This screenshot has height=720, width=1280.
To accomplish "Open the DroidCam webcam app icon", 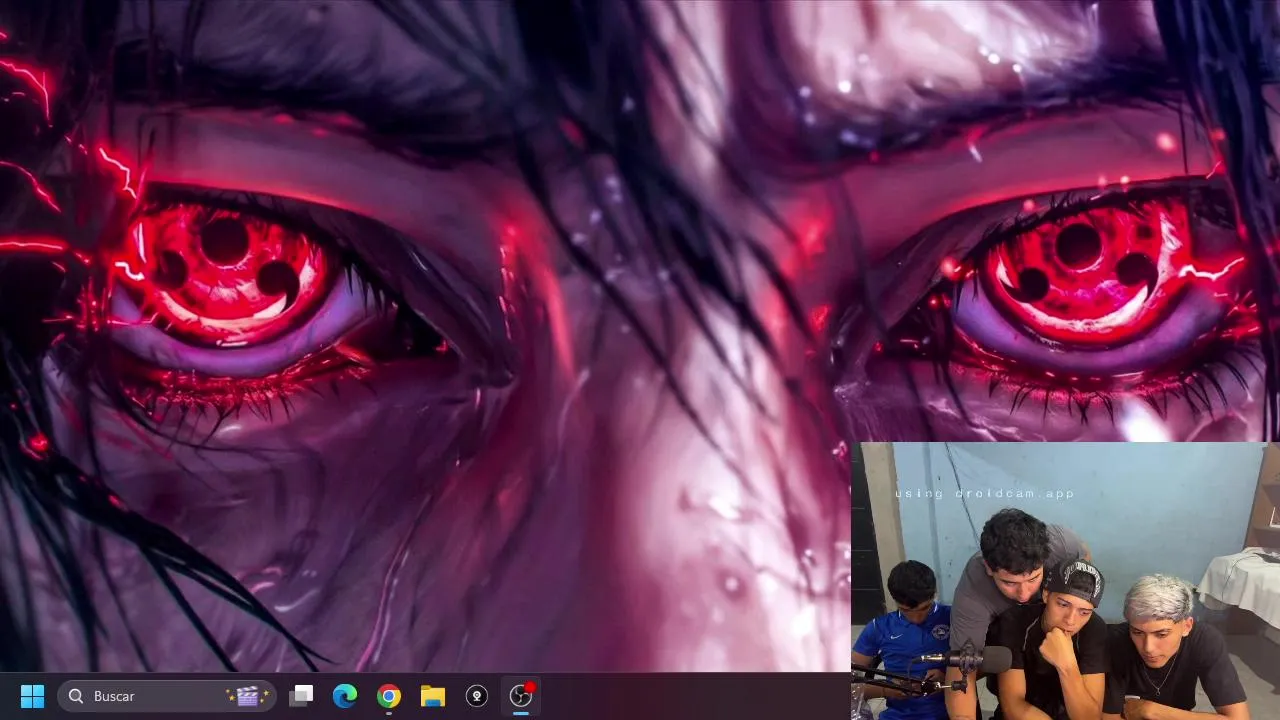I will point(477,696).
